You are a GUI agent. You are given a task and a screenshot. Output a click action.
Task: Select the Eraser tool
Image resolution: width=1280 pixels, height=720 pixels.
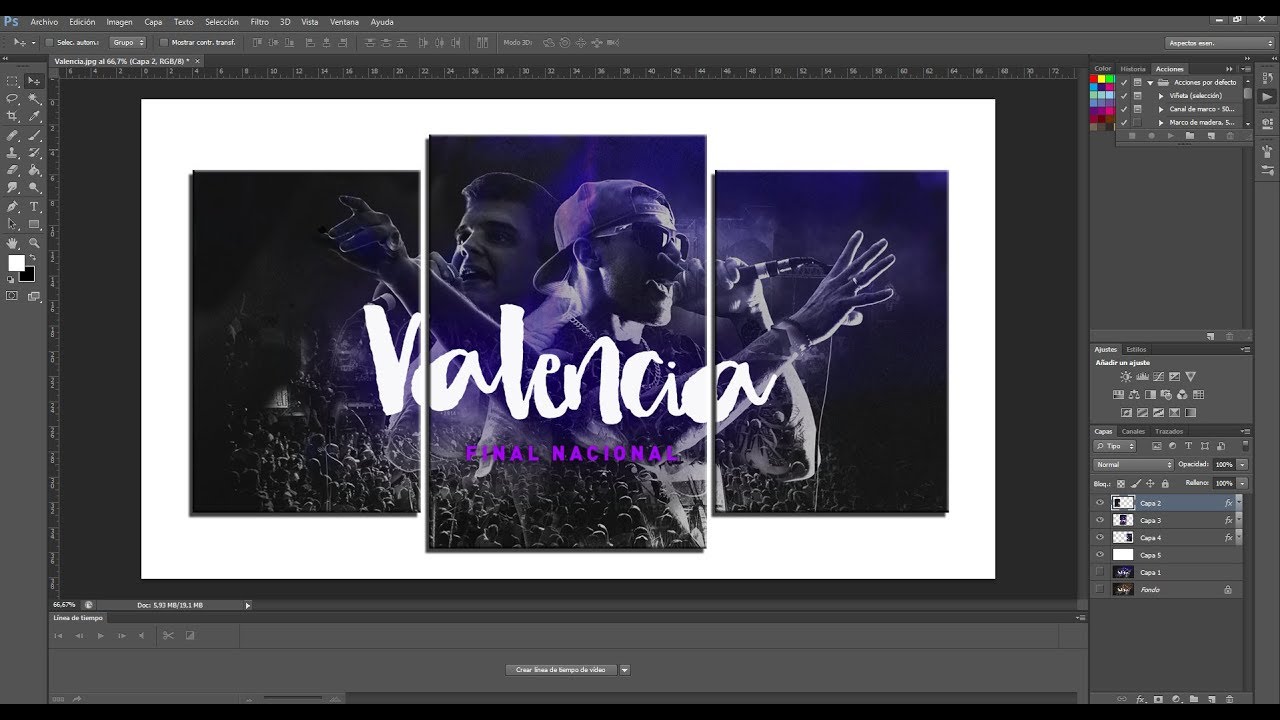coord(12,169)
